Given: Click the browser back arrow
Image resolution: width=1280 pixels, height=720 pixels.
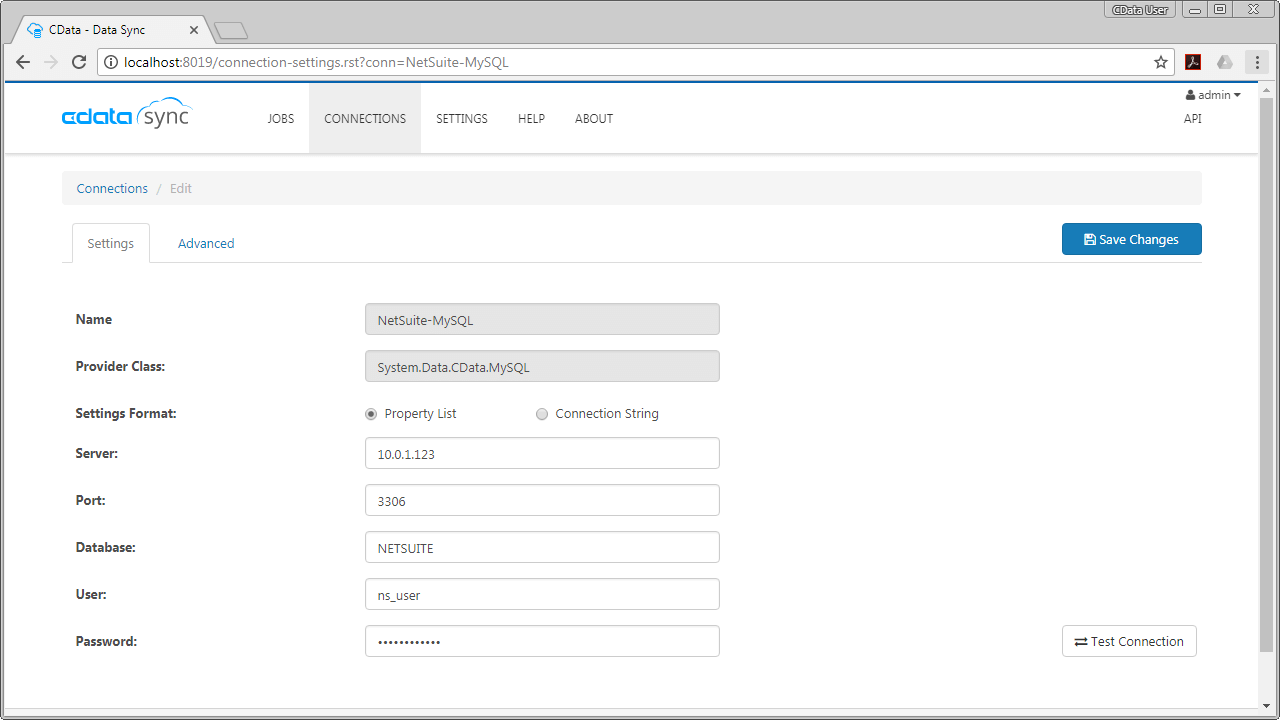Looking at the screenshot, I should coord(23,62).
